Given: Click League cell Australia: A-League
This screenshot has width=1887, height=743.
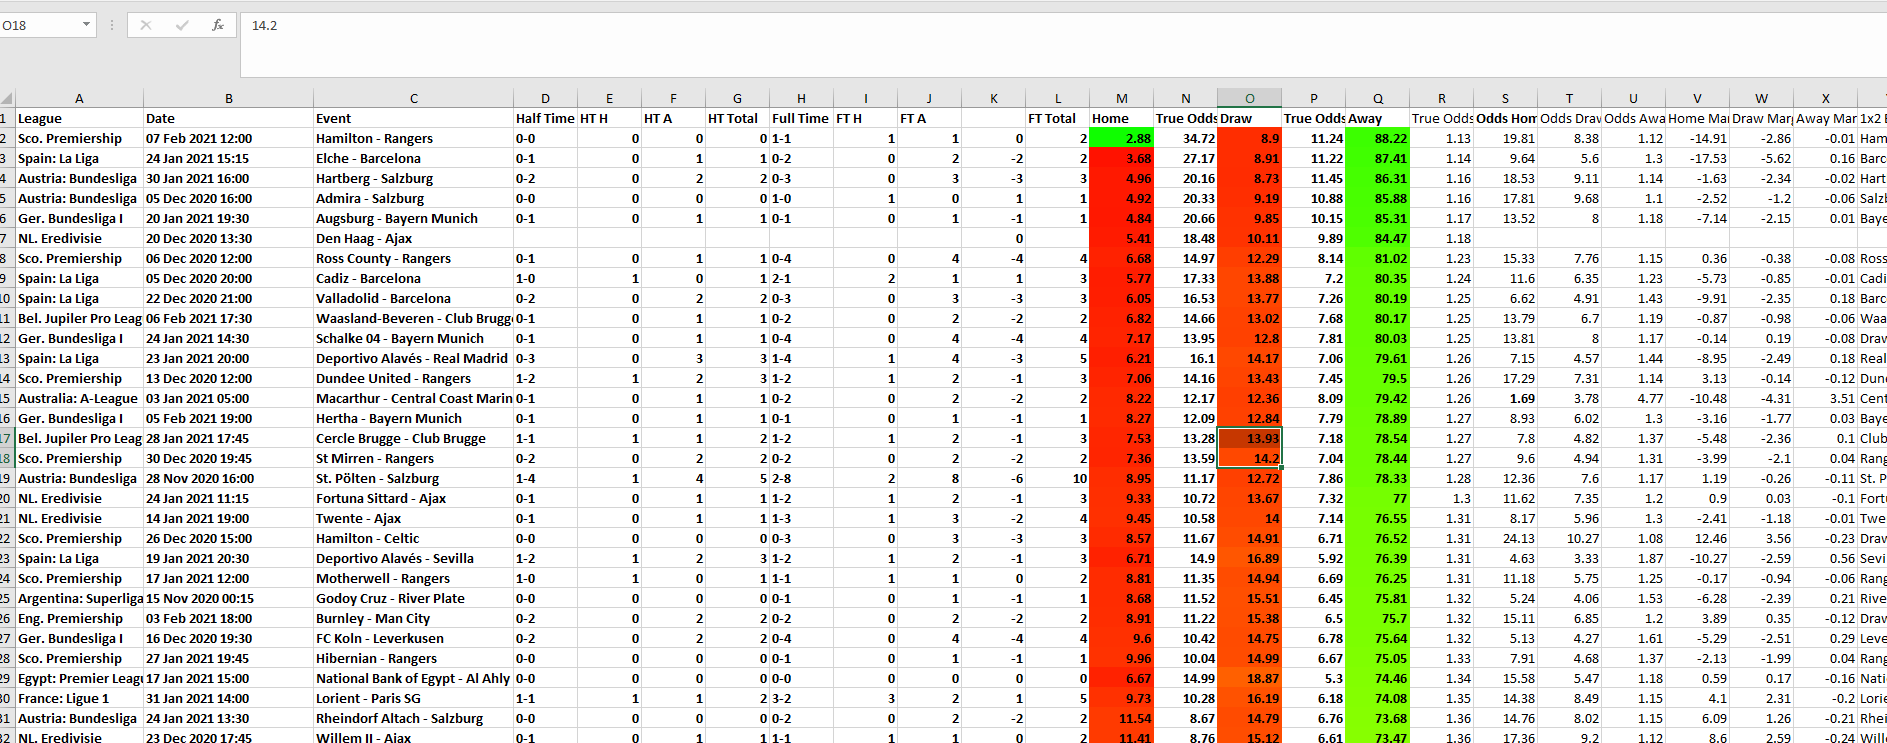Looking at the screenshot, I should (x=79, y=398).
